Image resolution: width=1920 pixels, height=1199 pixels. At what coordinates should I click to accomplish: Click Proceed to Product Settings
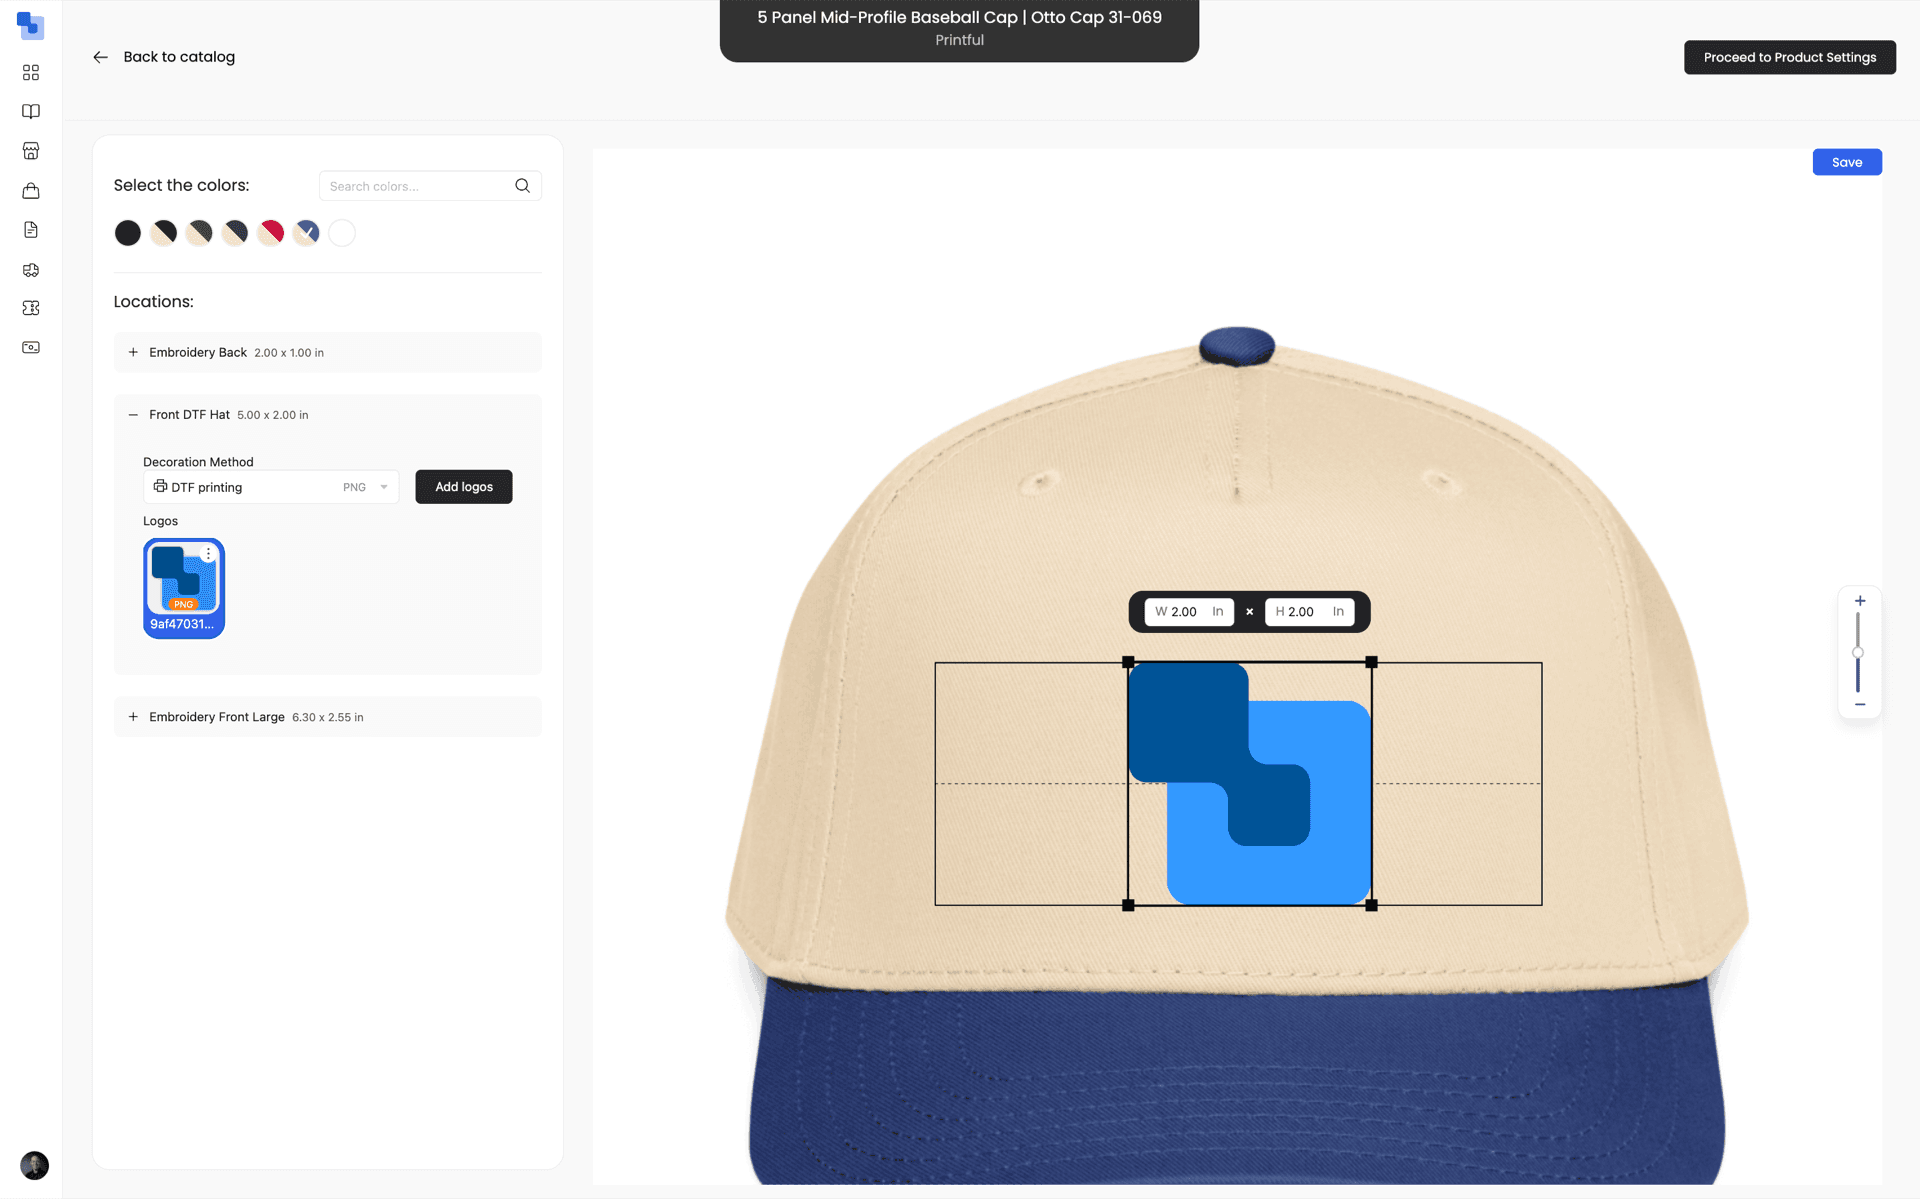click(x=1789, y=57)
